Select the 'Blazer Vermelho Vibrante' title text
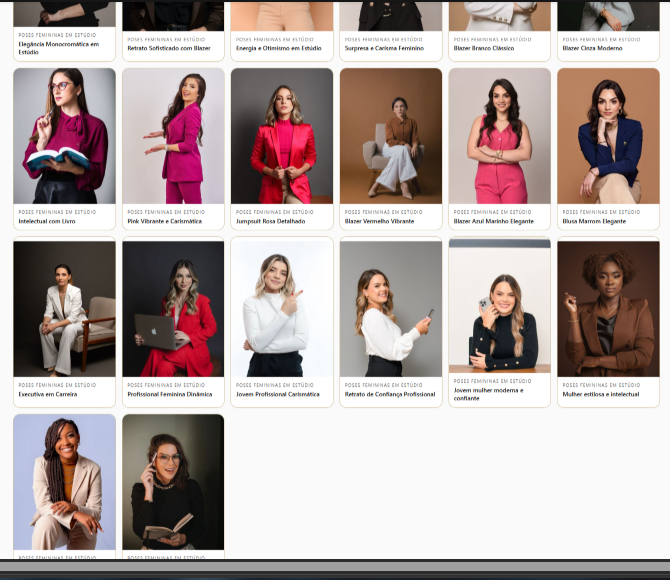The height and width of the screenshot is (580, 670). (379, 221)
